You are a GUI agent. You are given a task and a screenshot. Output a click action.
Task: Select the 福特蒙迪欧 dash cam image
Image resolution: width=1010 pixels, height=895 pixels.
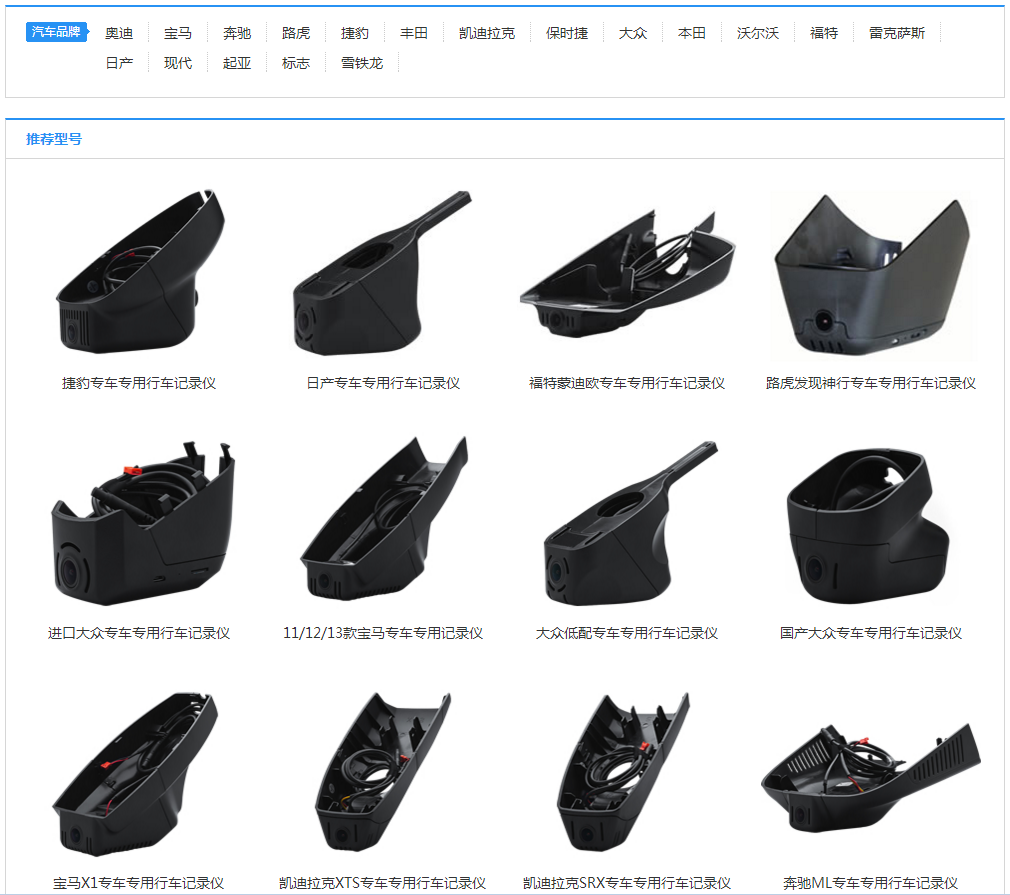coord(627,270)
